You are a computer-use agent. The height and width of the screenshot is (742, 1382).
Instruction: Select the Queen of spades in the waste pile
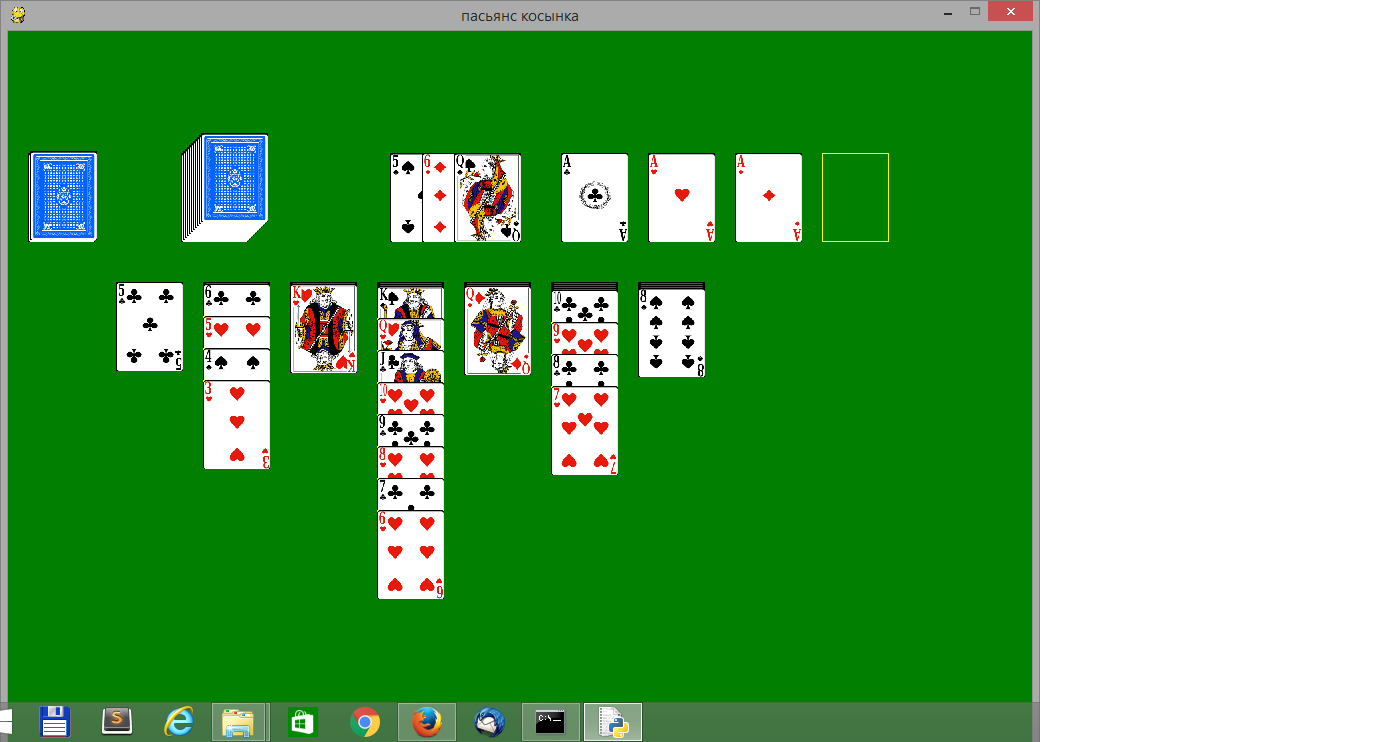tap(488, 198)
